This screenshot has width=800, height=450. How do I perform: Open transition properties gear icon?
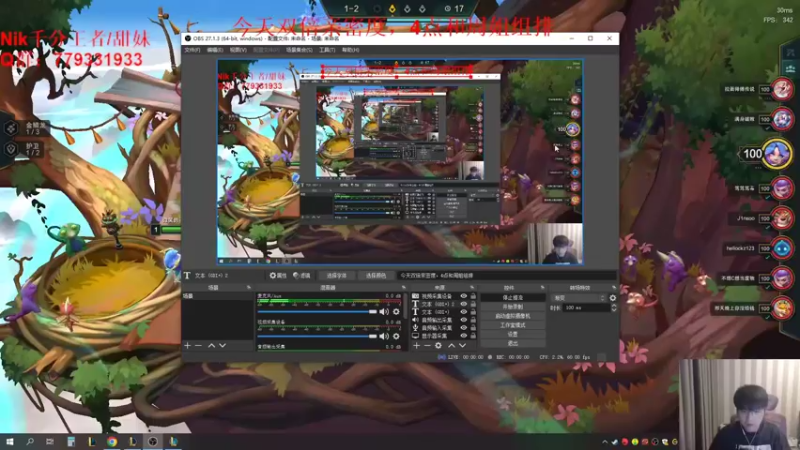point(613,298)
